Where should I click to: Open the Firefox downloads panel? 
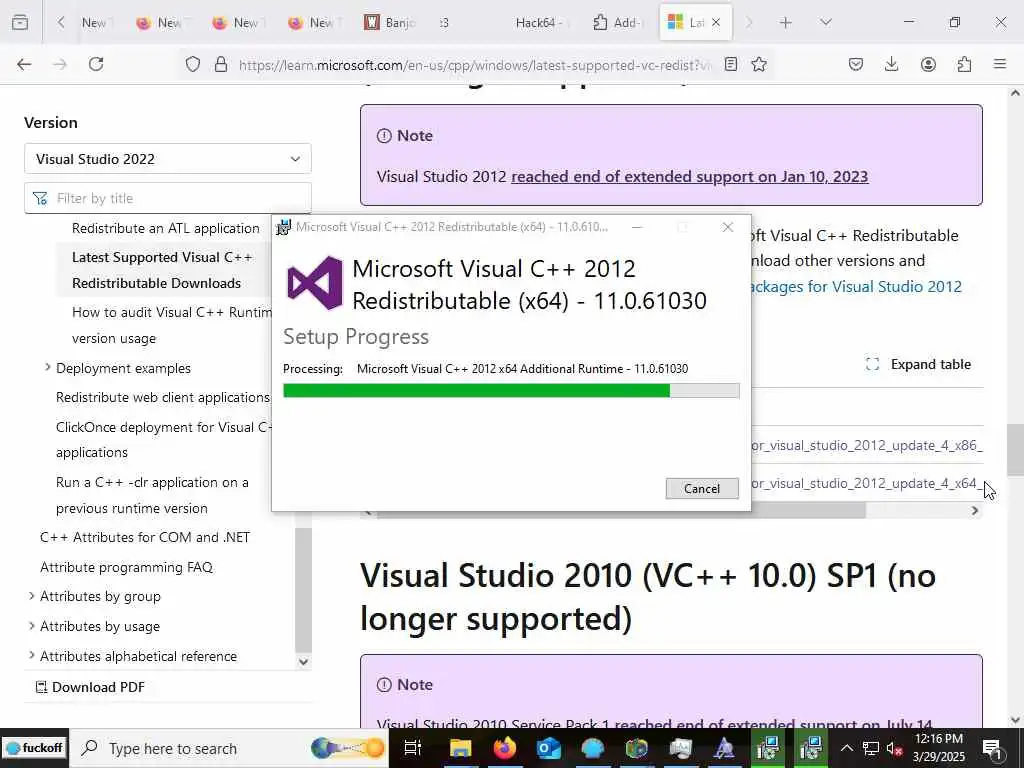pyautogui.click(x=891, y=64)
